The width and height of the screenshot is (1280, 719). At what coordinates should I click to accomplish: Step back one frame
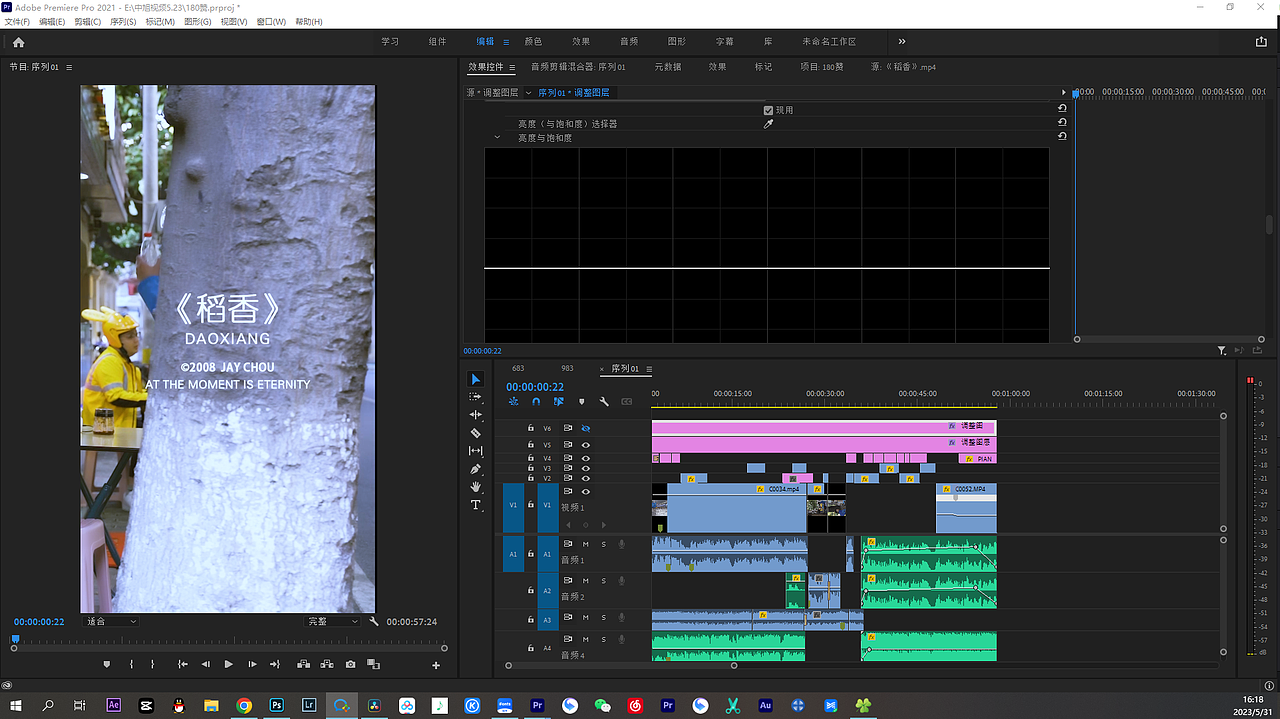point(206,664)
